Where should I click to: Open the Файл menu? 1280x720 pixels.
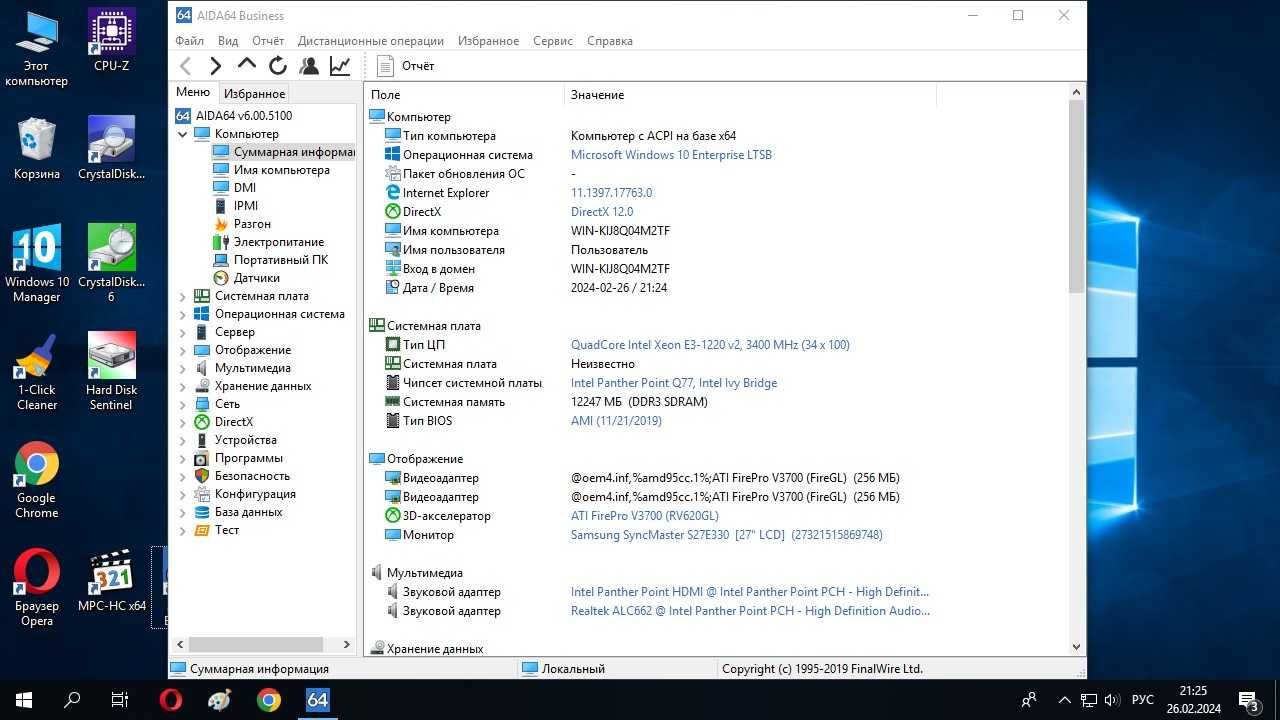pyautogui.click(x=189, y=41)
